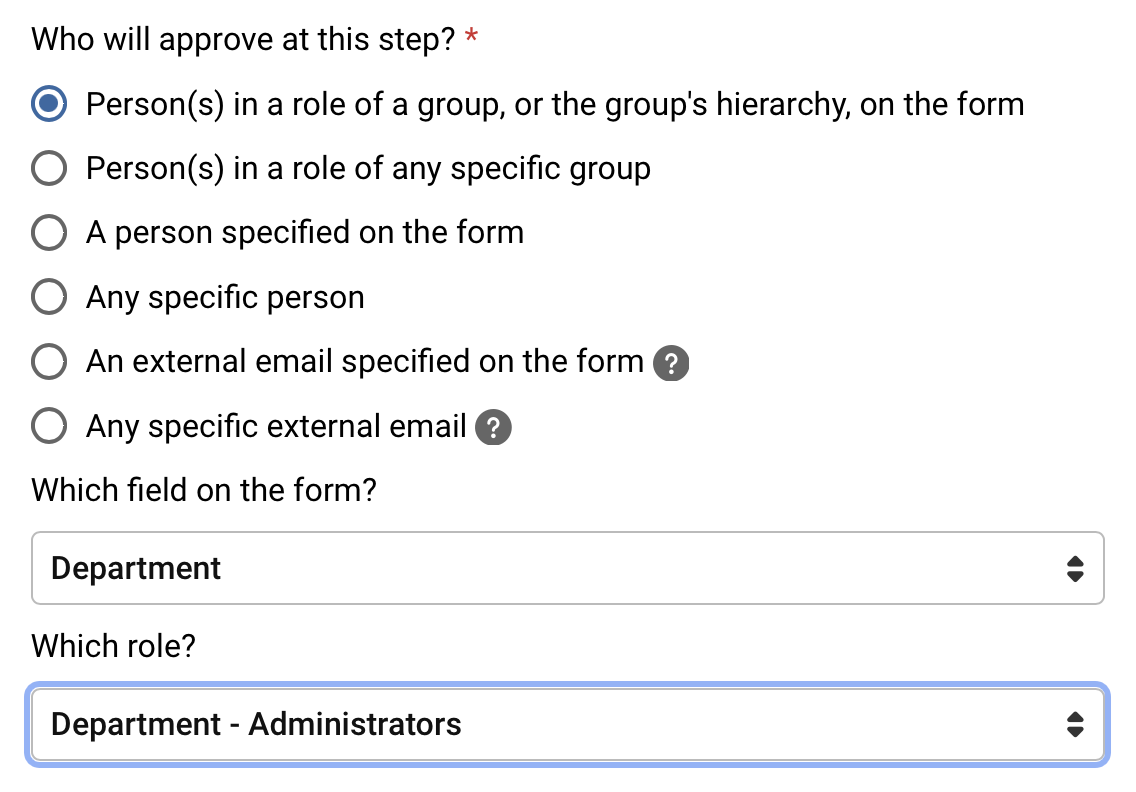Click the 'Any specific external email' label text

click(276, 427)
